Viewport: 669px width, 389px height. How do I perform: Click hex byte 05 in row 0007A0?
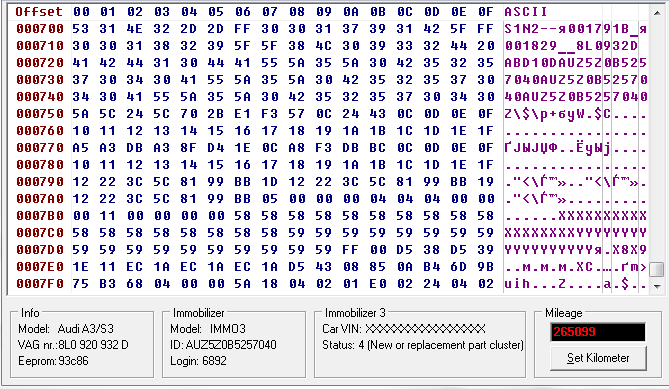click(x=270, y=199)
